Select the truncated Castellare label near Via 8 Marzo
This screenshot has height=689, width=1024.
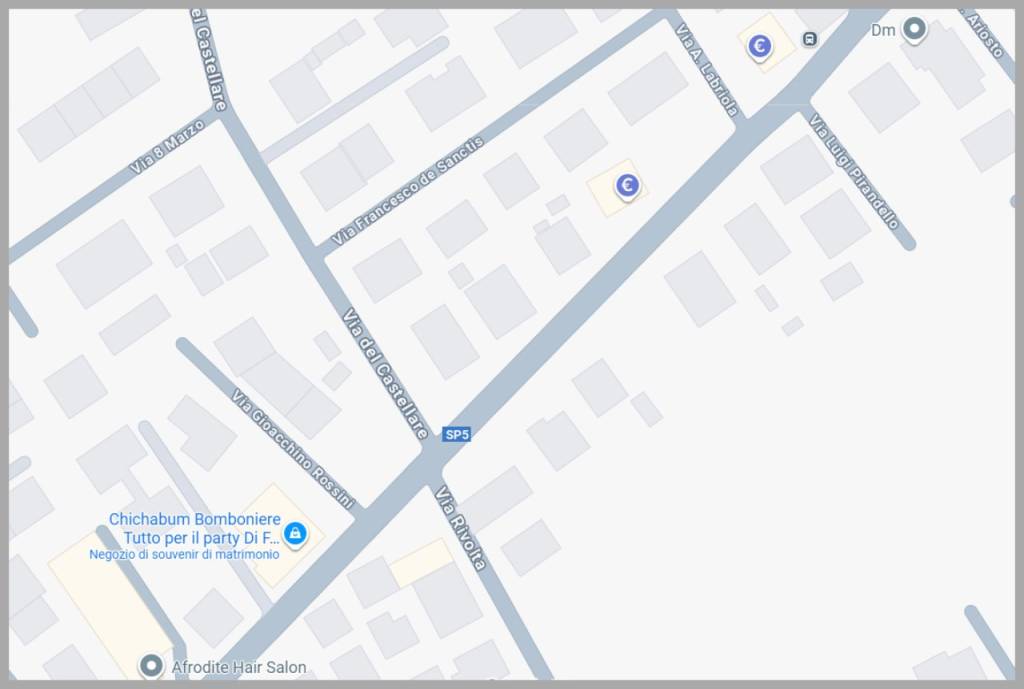point(209,59)
